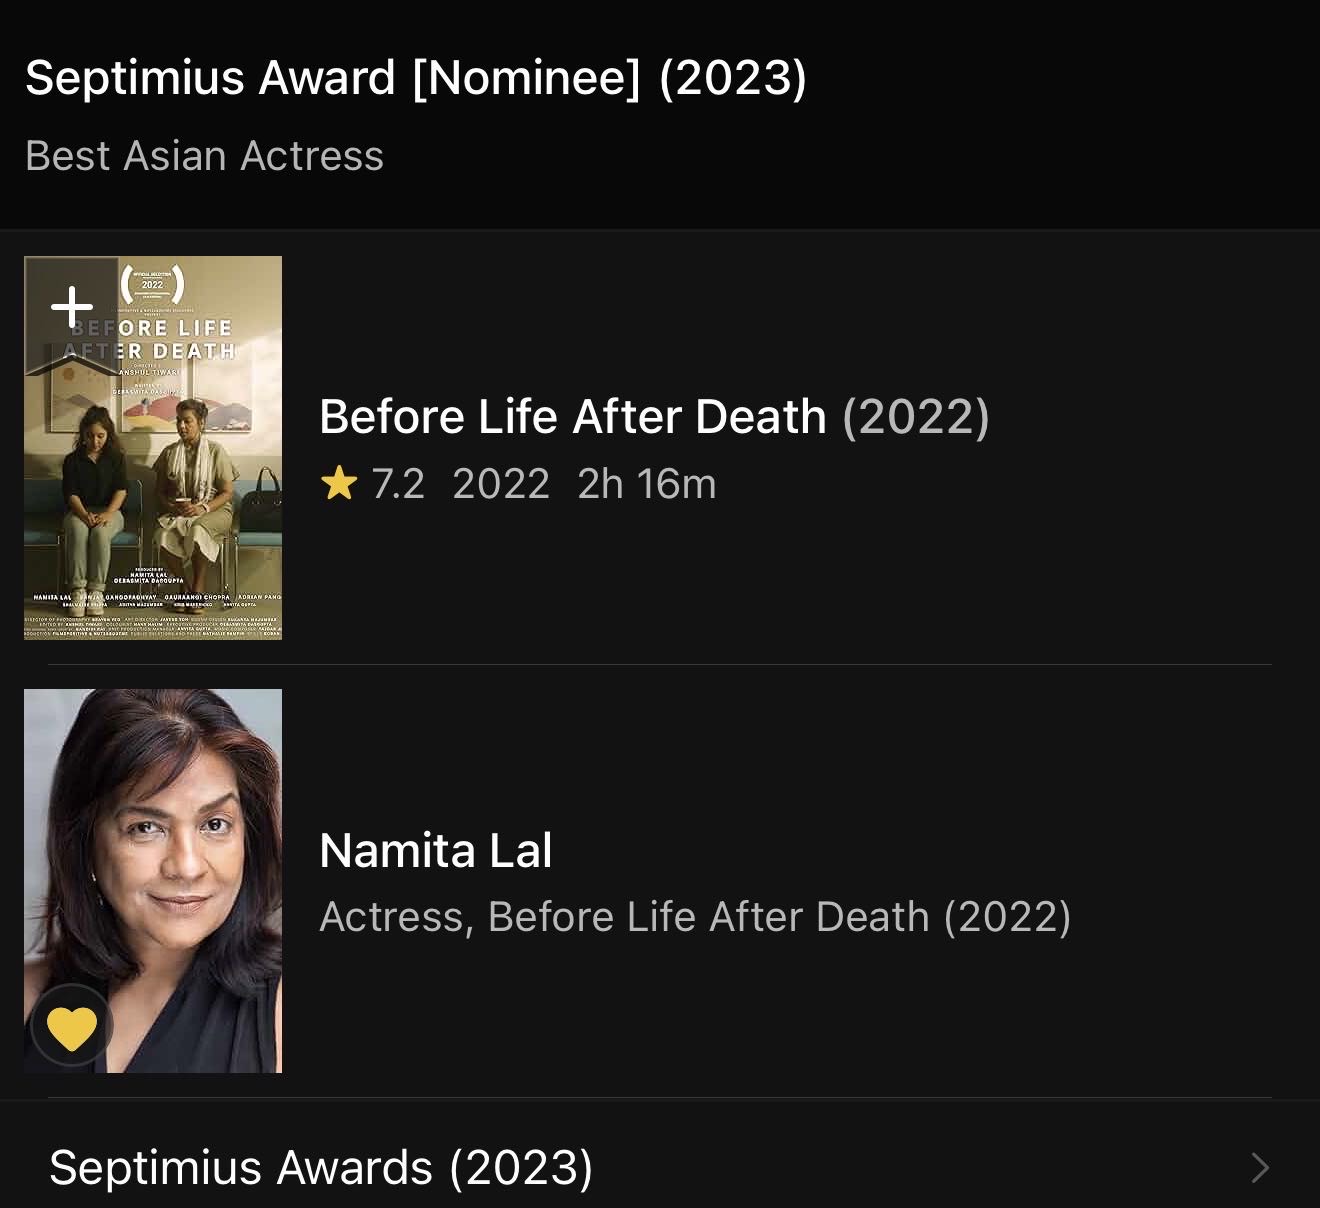1320x1208 pixels.
Task: Add Before Life After Death to watchlist via plus icon
Action: click(72, 306)
